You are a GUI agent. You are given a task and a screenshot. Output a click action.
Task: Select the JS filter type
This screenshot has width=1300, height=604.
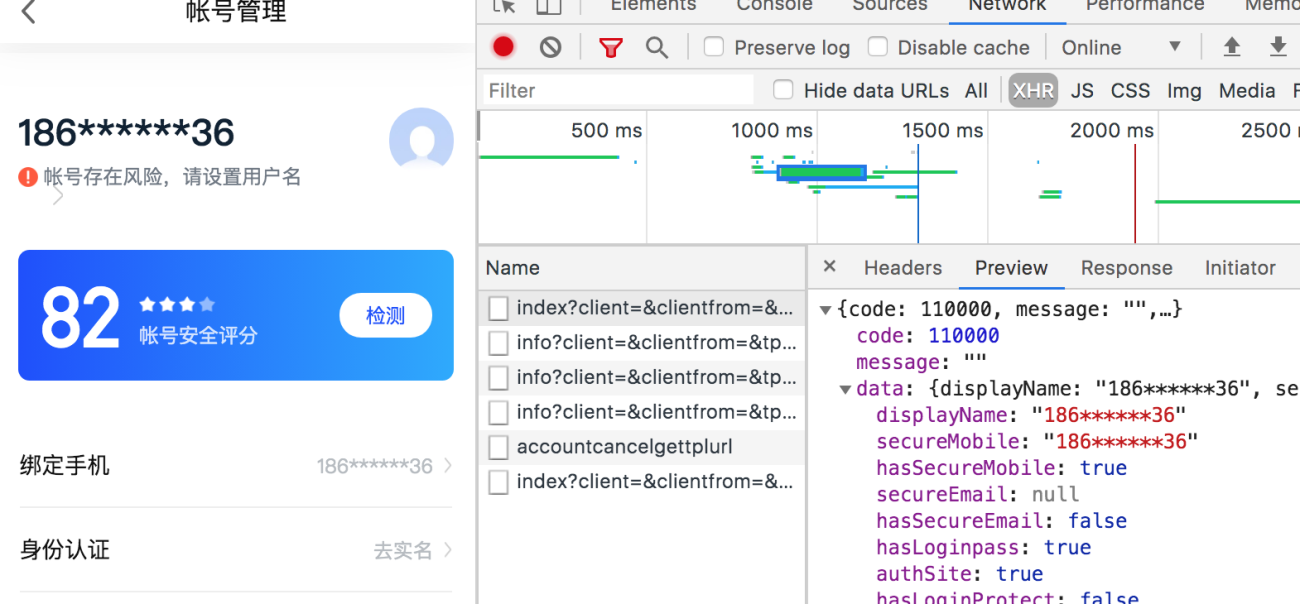pyautogui.click(x=1082, y=91)
